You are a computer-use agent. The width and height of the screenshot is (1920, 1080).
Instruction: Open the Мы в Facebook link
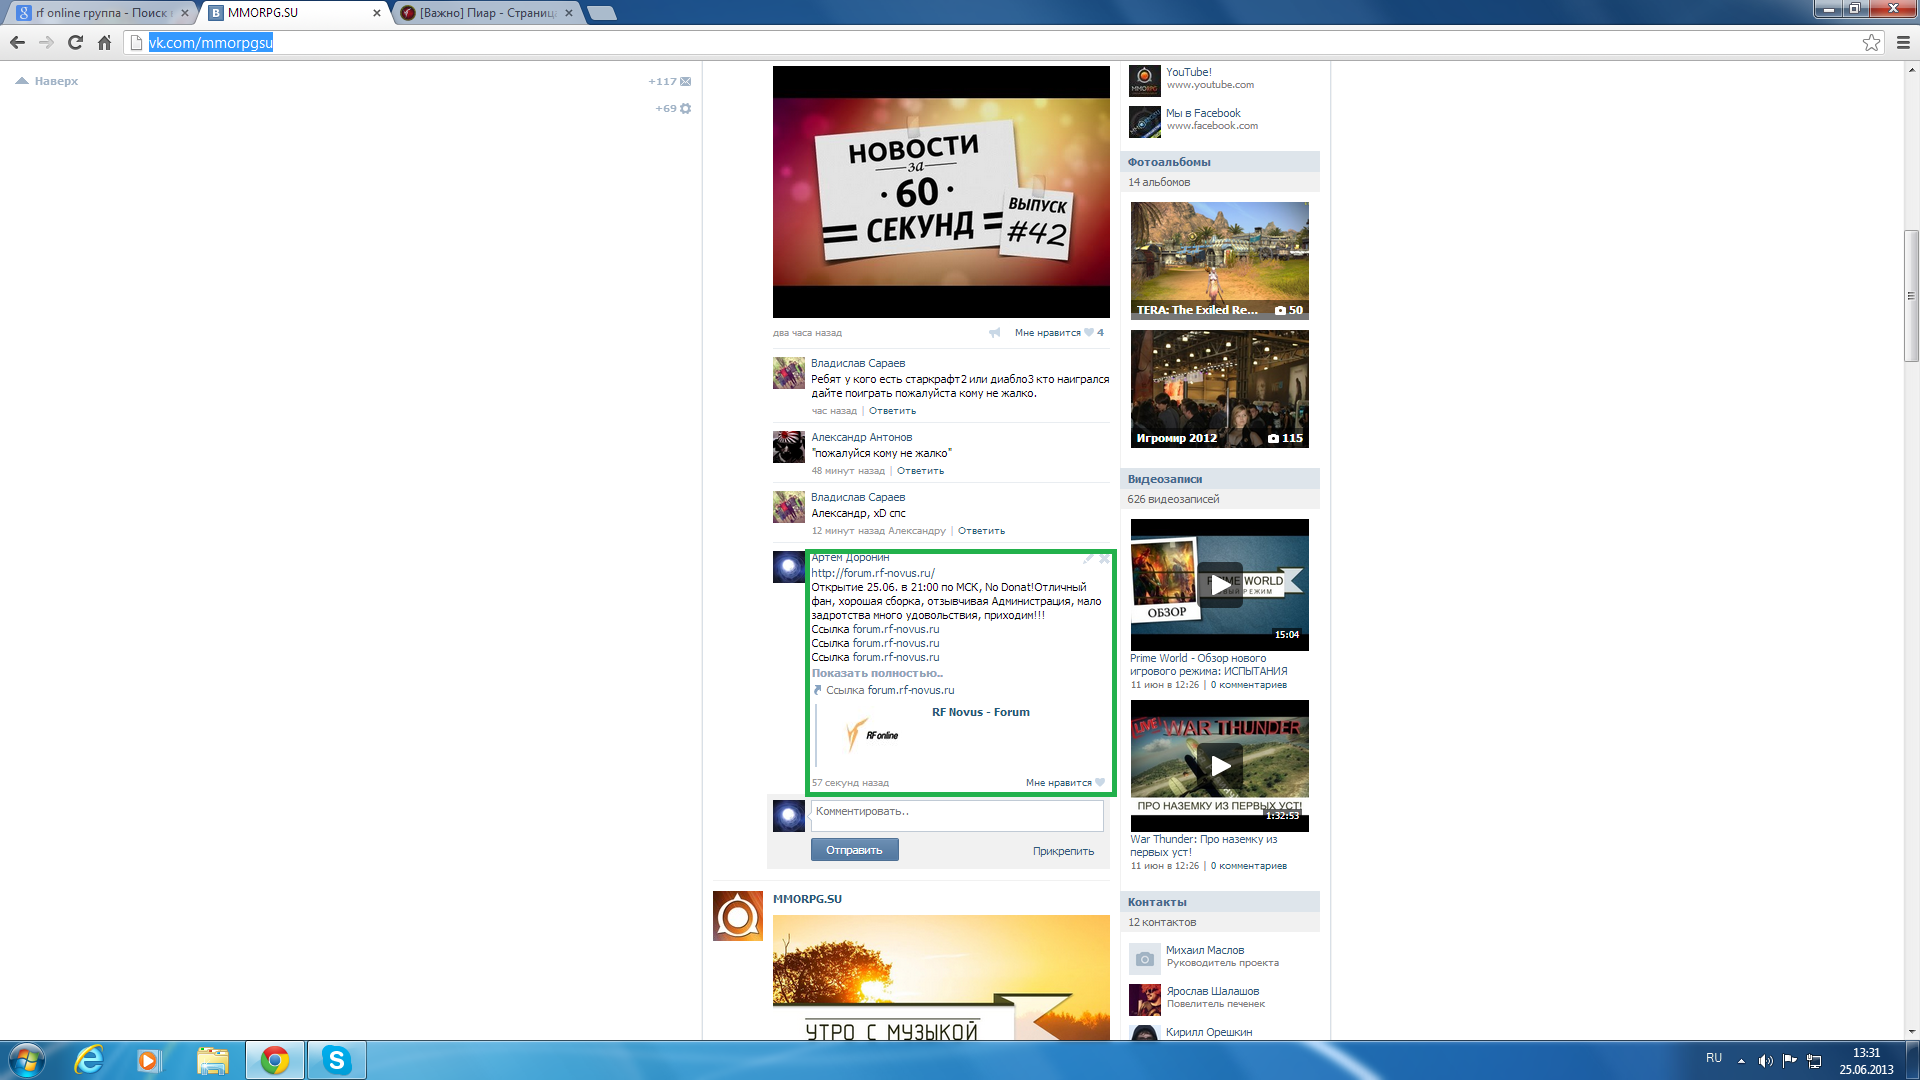pyautogui.click(x=1203, y=113)
